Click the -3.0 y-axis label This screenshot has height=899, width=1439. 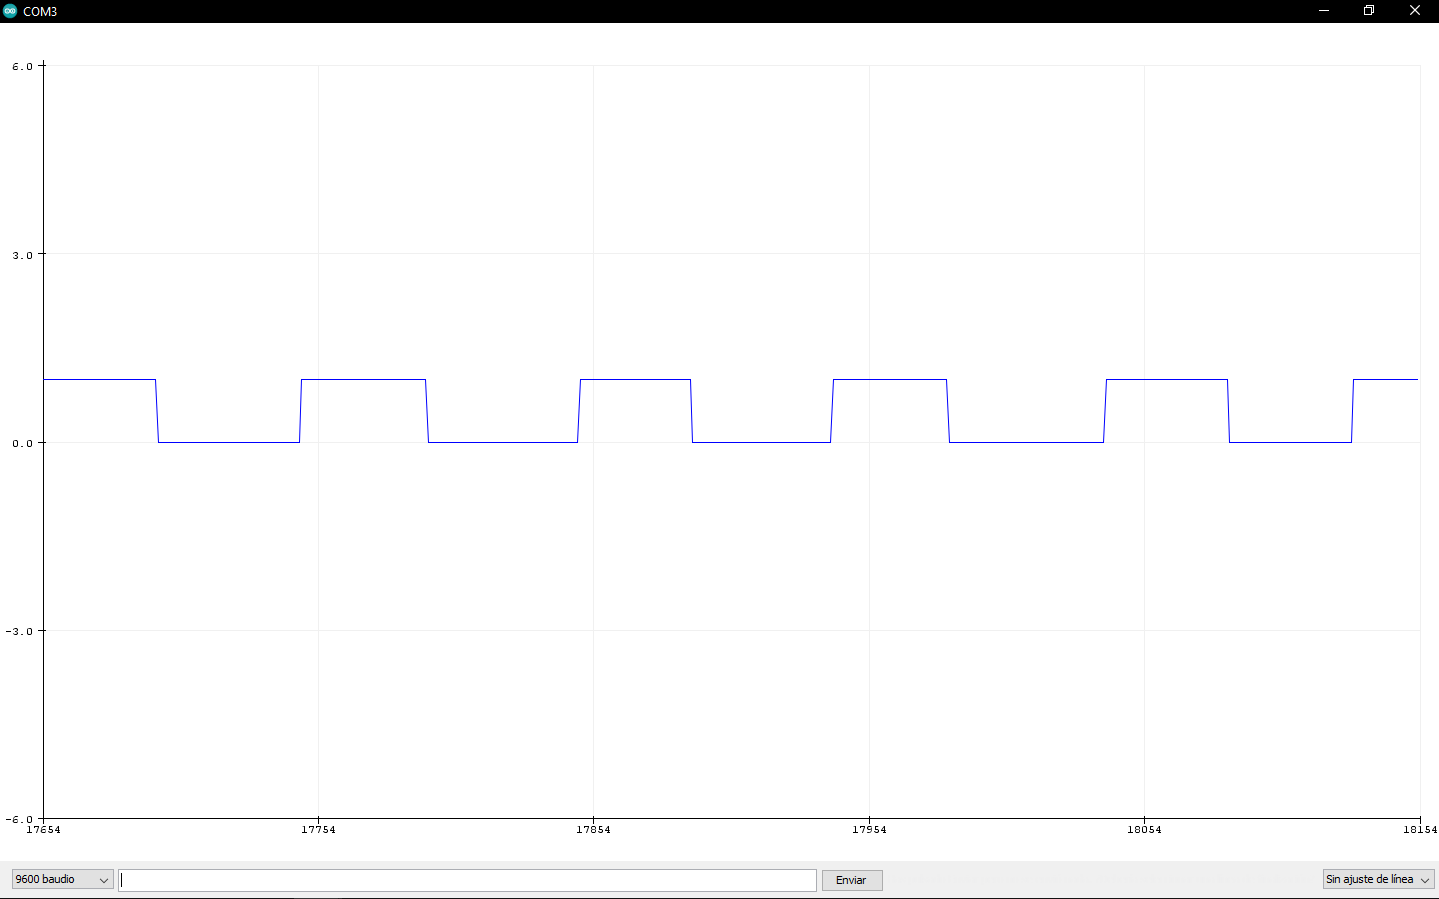point(19,631)
